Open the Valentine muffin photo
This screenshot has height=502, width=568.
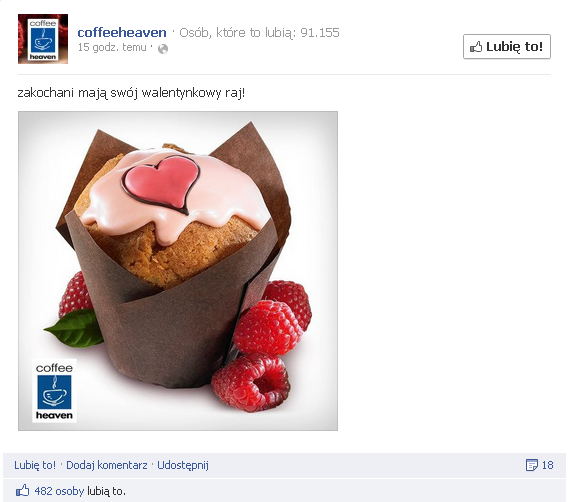(x=178, y=271)
